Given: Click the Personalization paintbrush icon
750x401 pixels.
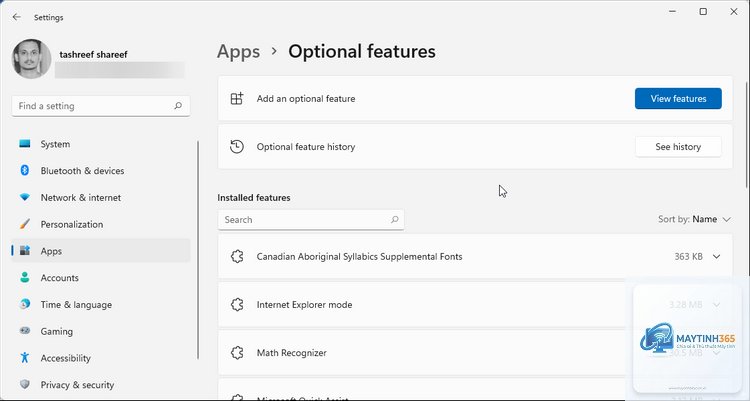Looking at the screenshot, I should pyautogui.click(x=25, y=224).
